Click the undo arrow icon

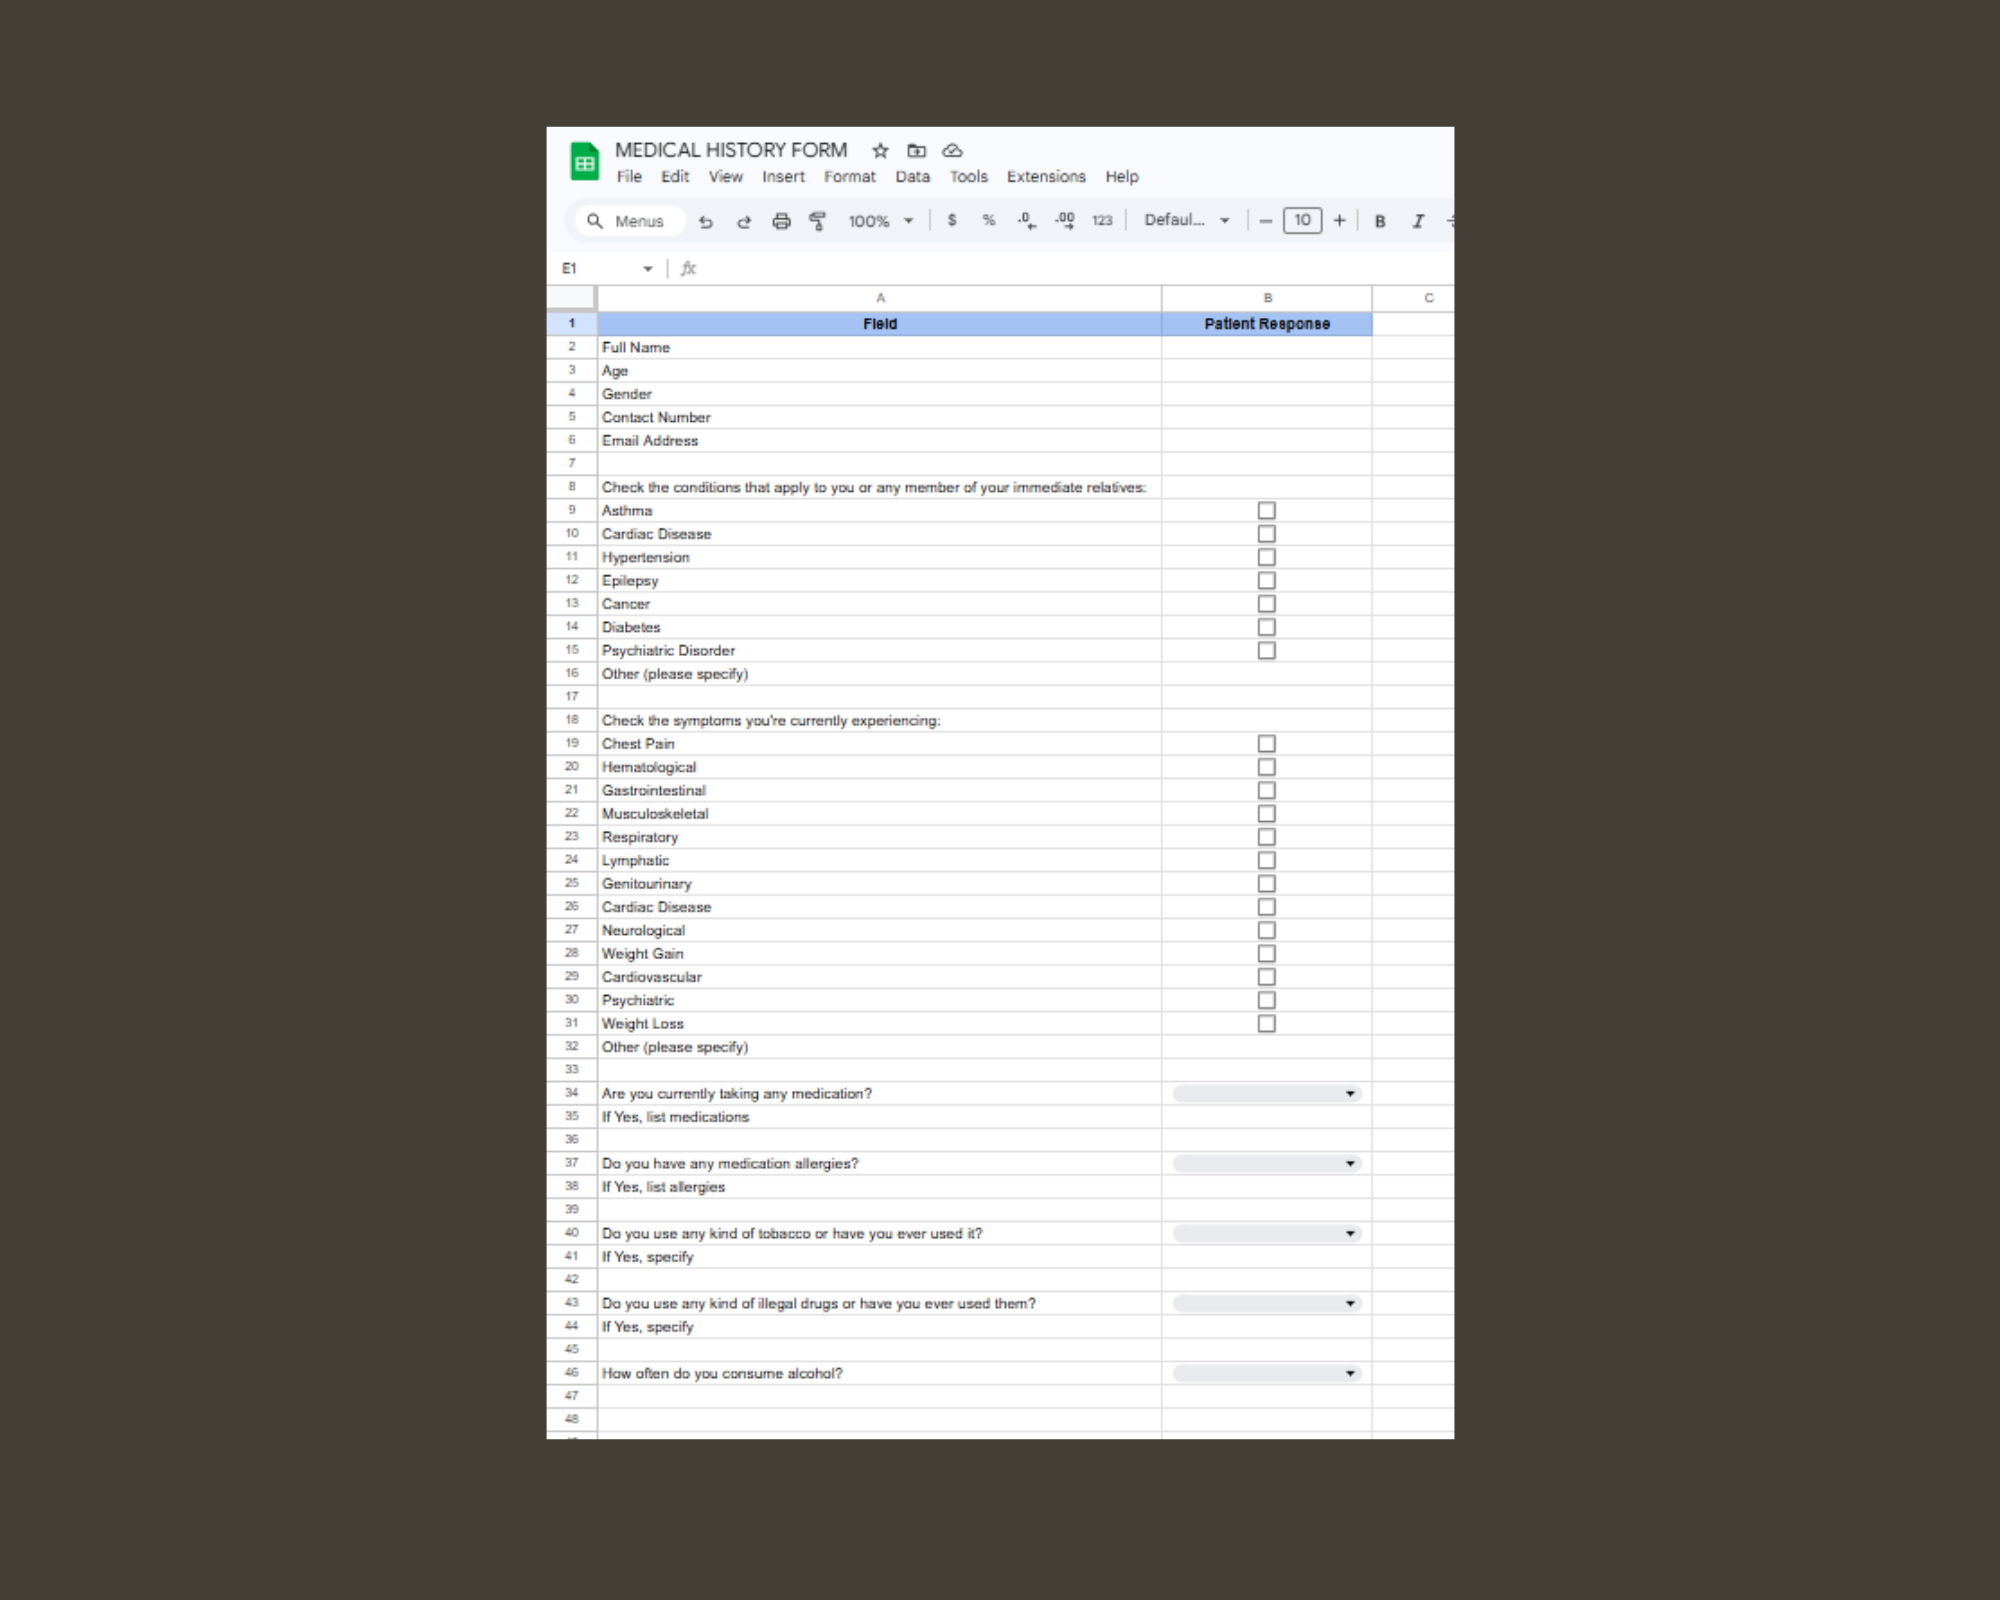click(706, 221)
